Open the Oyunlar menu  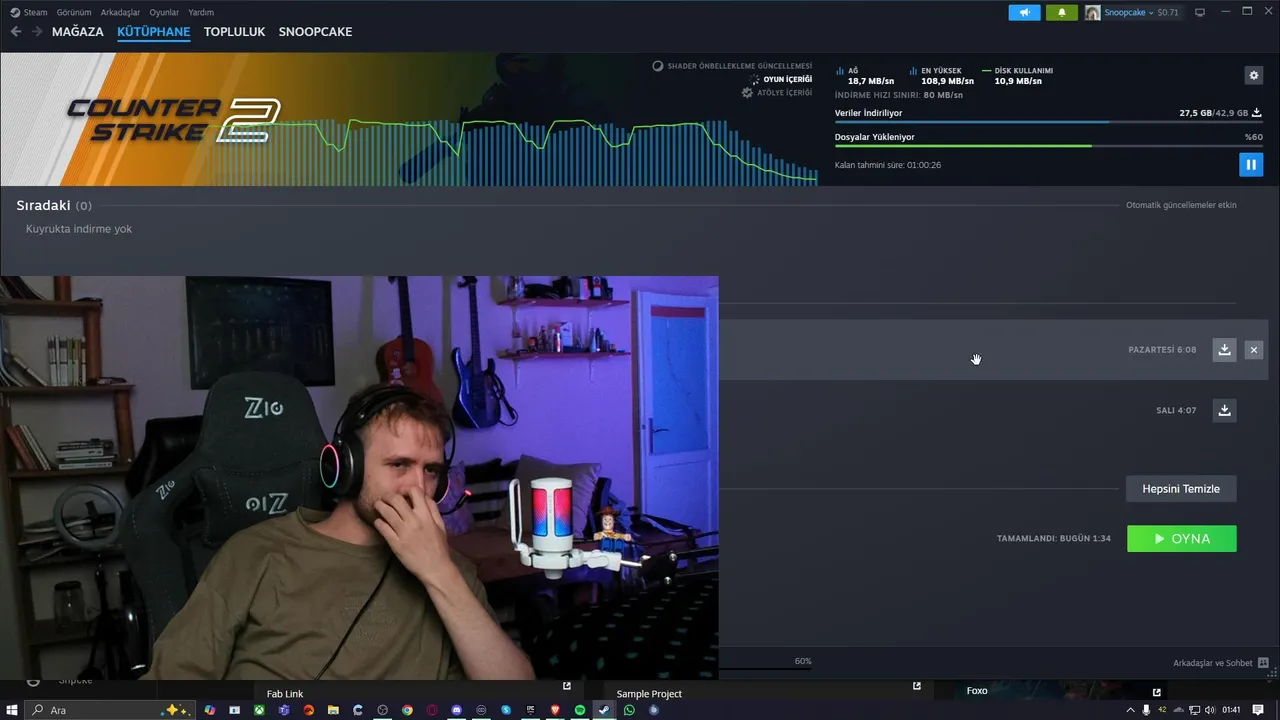pos(164,12)
